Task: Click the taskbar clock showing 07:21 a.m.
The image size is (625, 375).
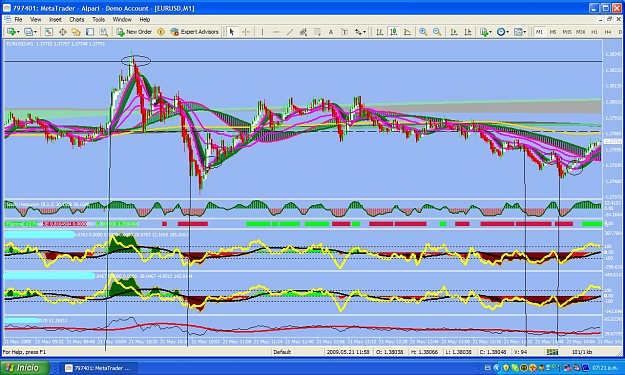Action: tap(605, 367)
